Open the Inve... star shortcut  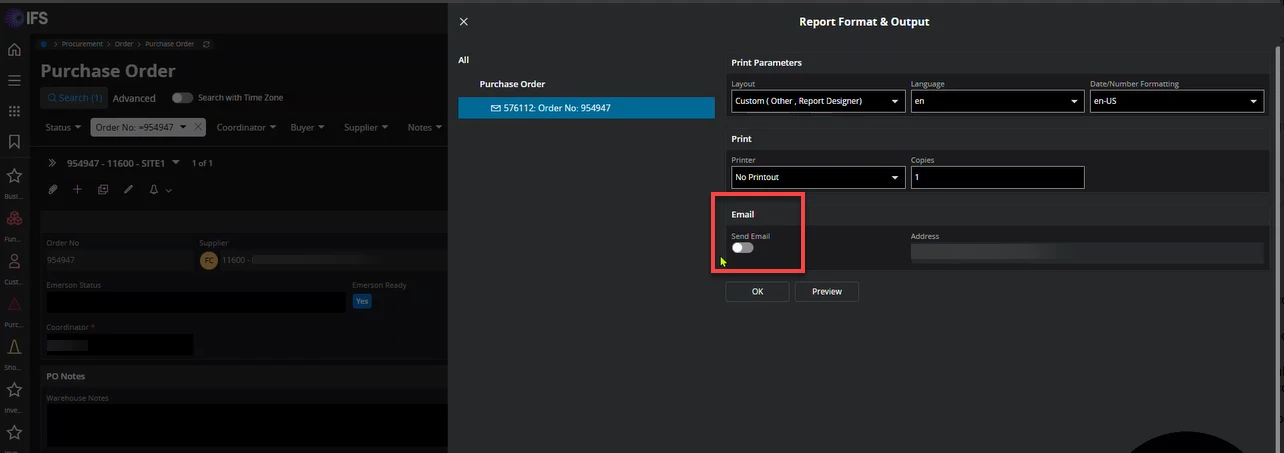pyautogui.click(x=14, y=390)
